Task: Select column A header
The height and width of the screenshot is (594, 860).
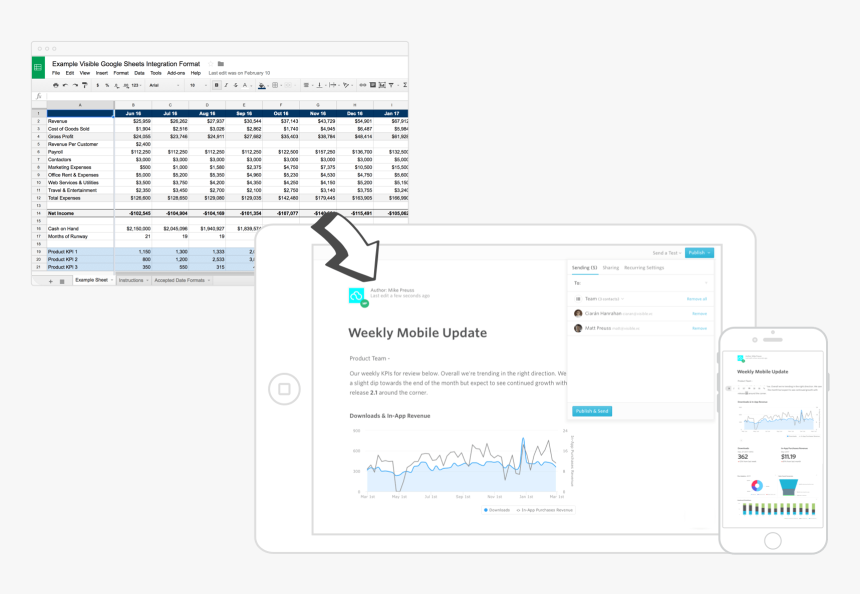Action: (x=80, y=105)
